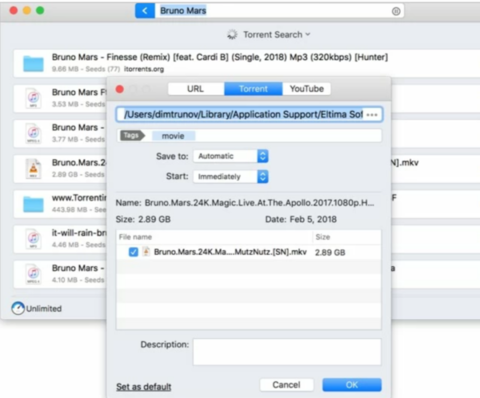Screen dimensions: 480x398
Task: Open the Start Immediately dropdown
Action: [231, 177]
